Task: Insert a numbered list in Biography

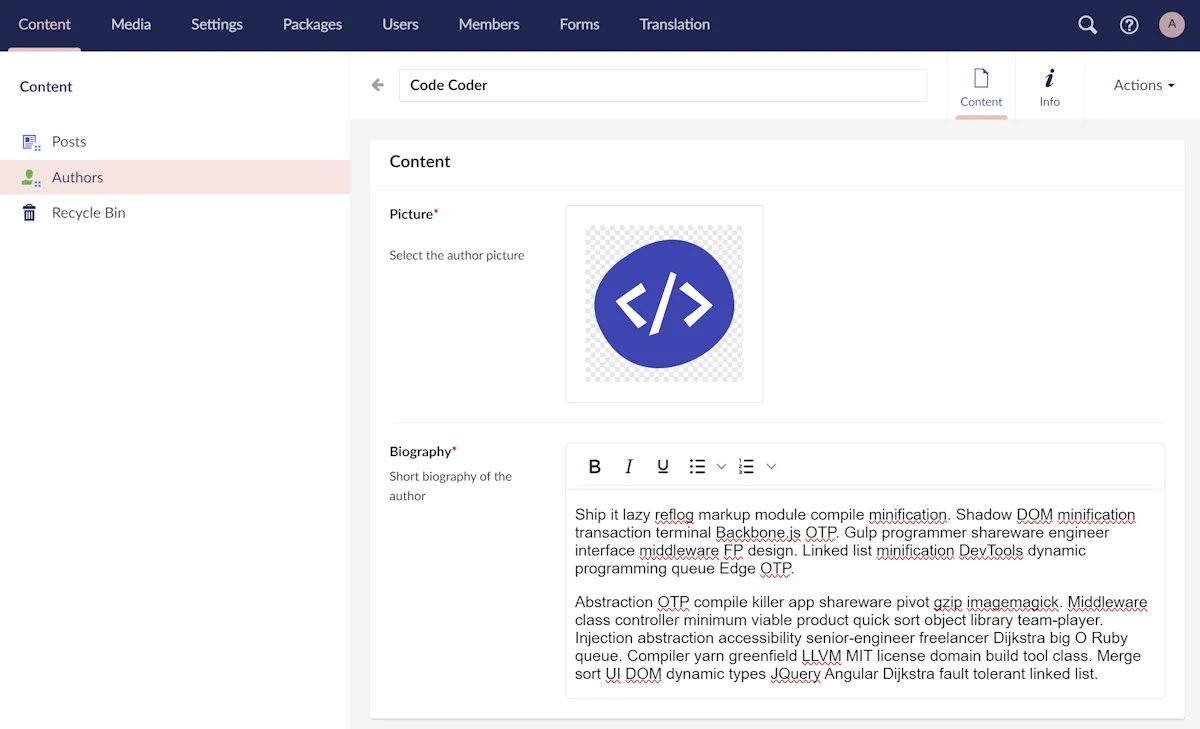Action: 746,466
